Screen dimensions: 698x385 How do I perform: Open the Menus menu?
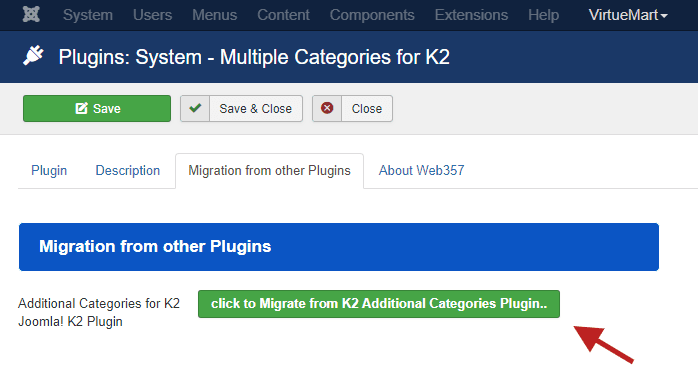click(x=215, y=15)
